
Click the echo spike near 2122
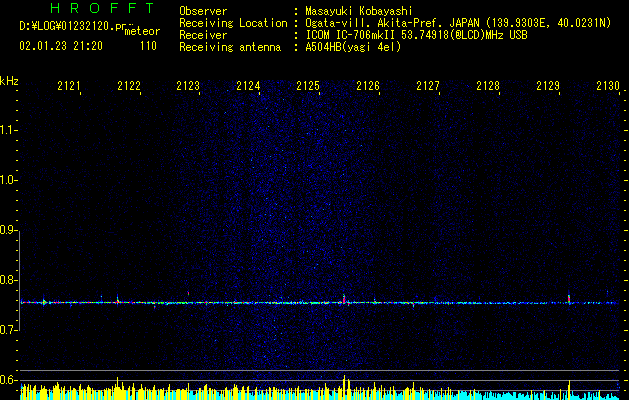pos(118,299)
